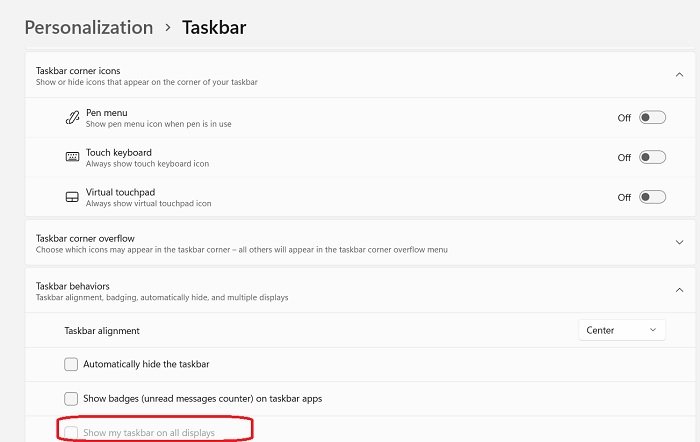This screenshot has width=700, height=442.
Task: Click the Pen menu row label
Action: click(106, 112)
